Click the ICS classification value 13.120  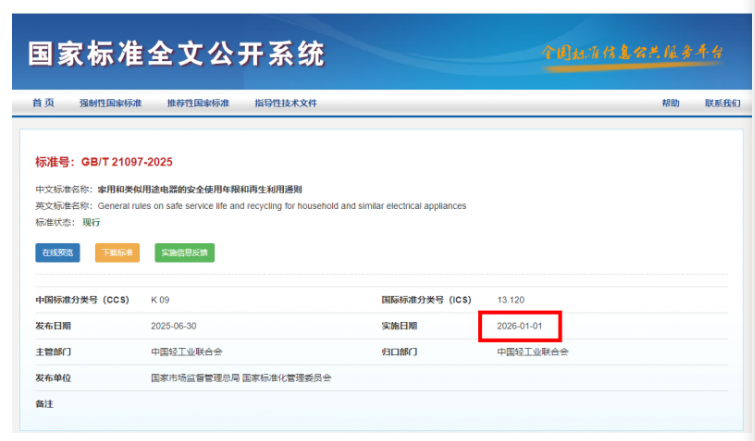click(512, 299)
